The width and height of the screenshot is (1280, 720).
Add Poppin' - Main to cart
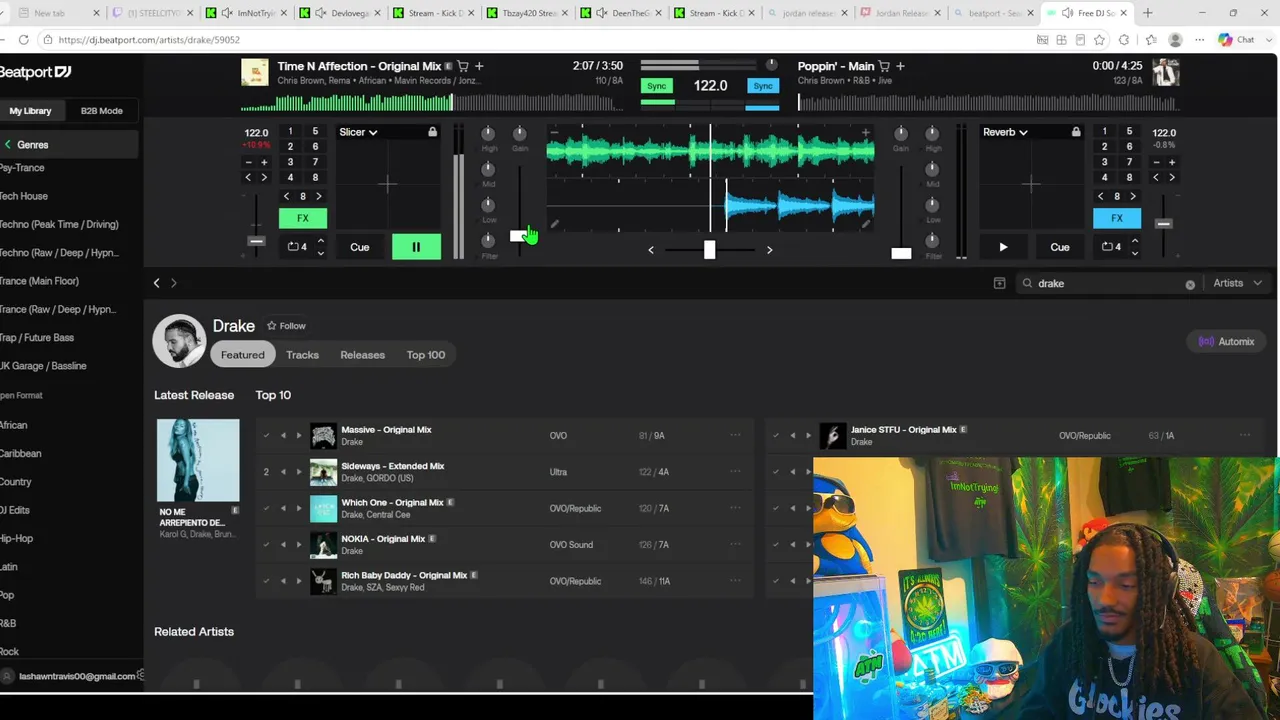coord(884,66)
